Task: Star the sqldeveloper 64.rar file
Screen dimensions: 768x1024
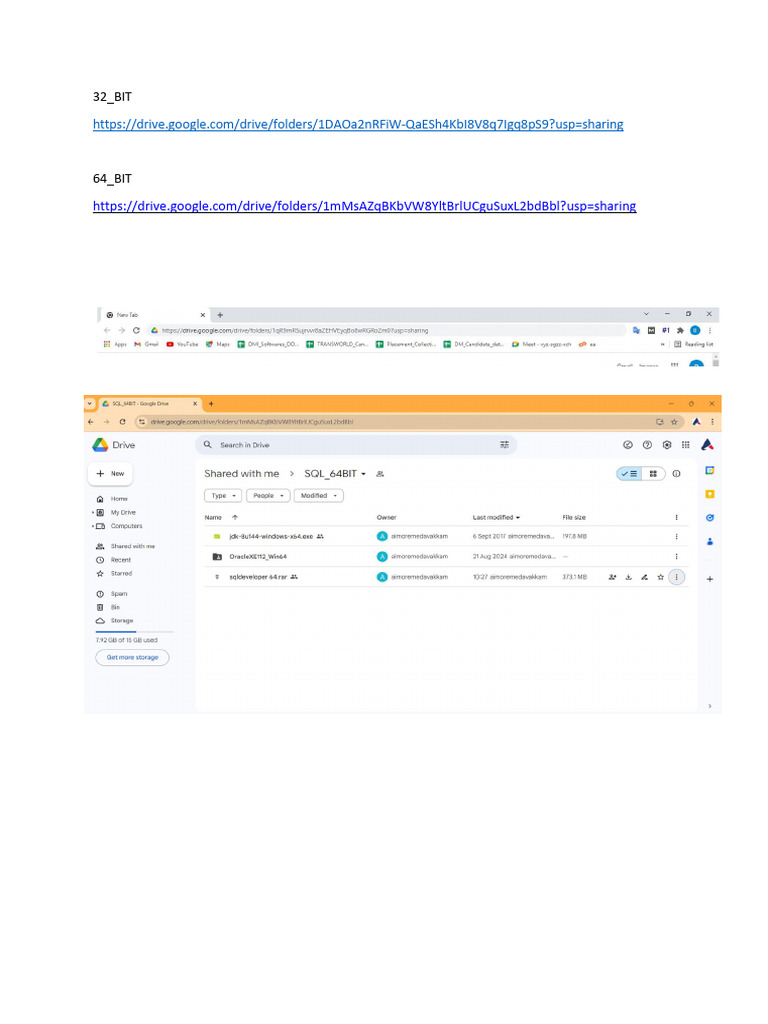Action: (x=660, y=577)
